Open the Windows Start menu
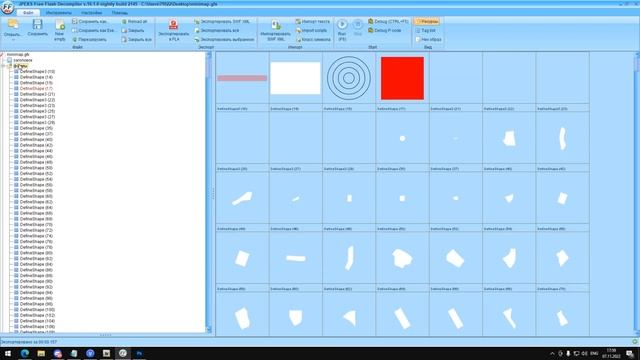 8,353
